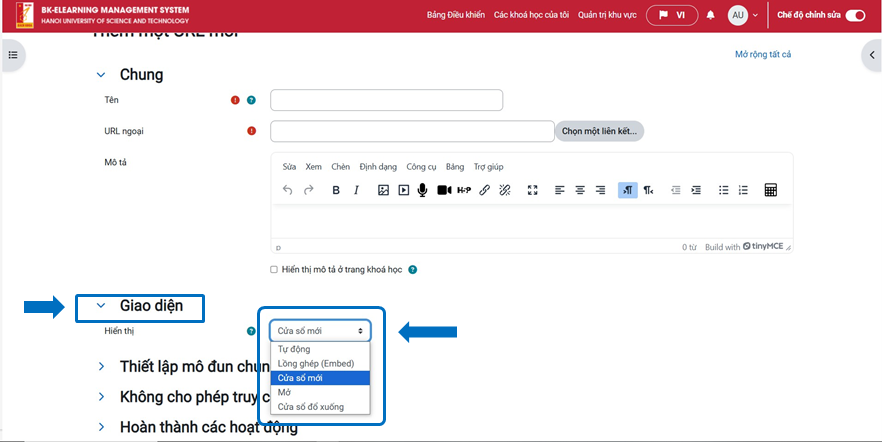This screenshot has height=442, width=882.
Task: Click Chọn một liên kết button
Action: click(599, 131)
